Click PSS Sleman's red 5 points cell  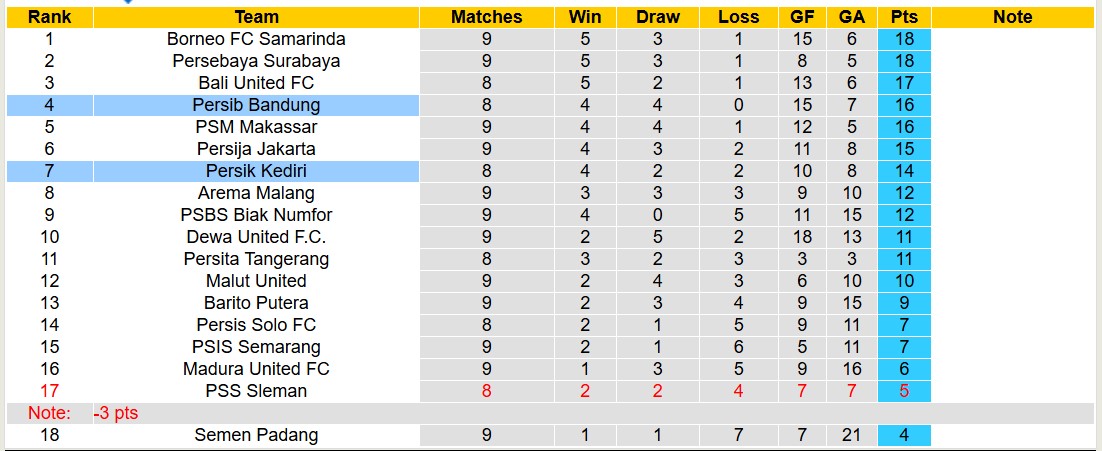904,391
